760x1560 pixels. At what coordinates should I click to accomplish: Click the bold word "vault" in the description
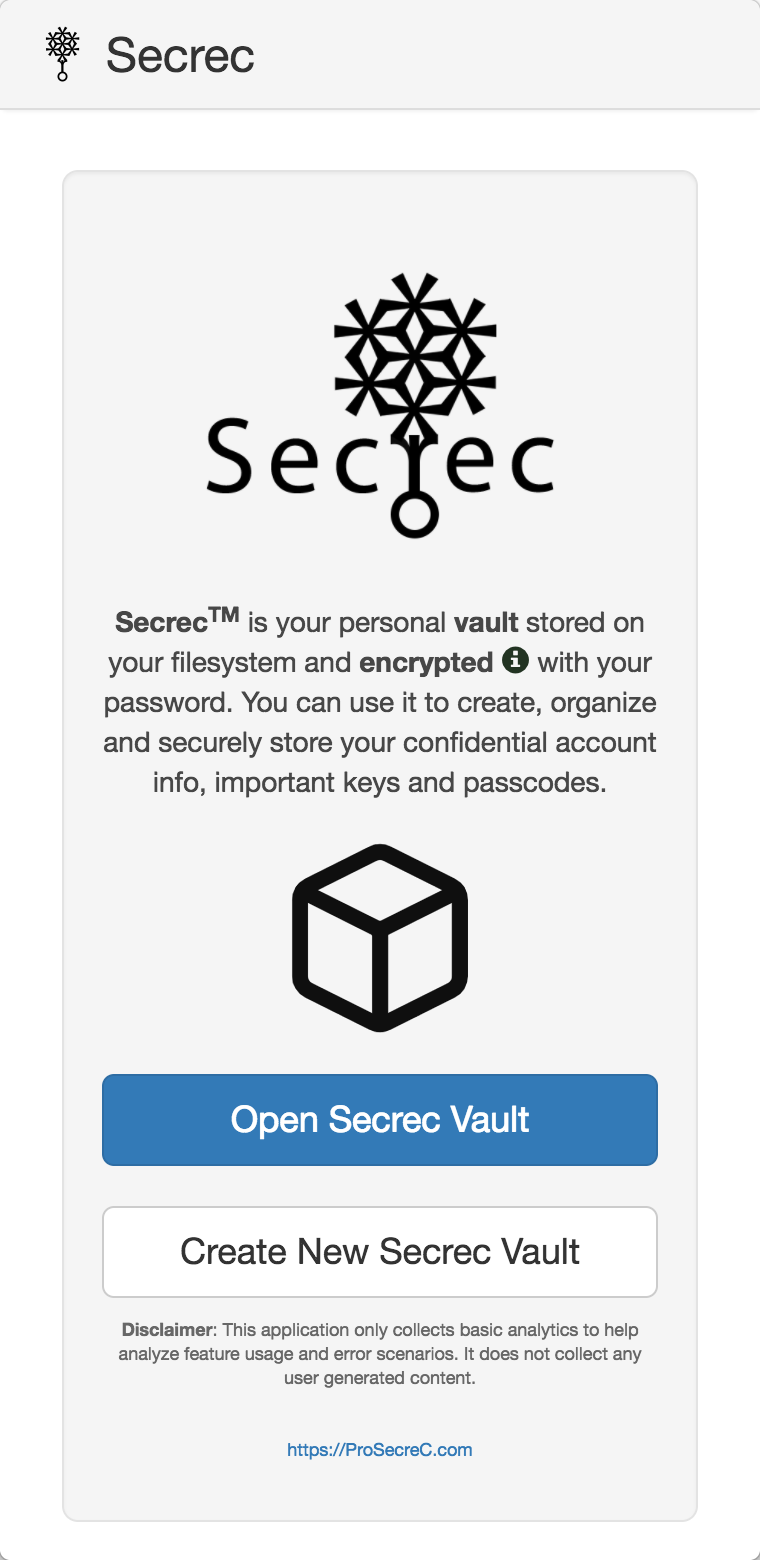pos(486,622)
